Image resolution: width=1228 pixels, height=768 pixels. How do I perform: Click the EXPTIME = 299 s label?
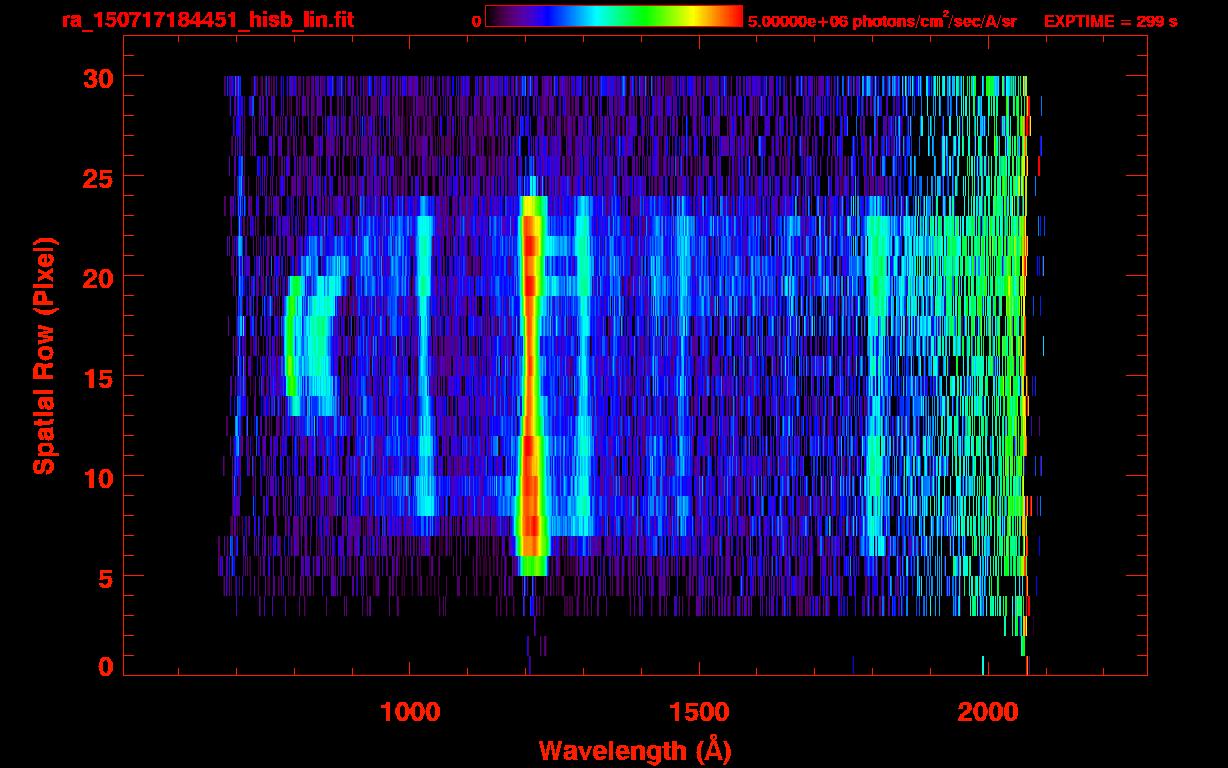(x=1110, y=21)
